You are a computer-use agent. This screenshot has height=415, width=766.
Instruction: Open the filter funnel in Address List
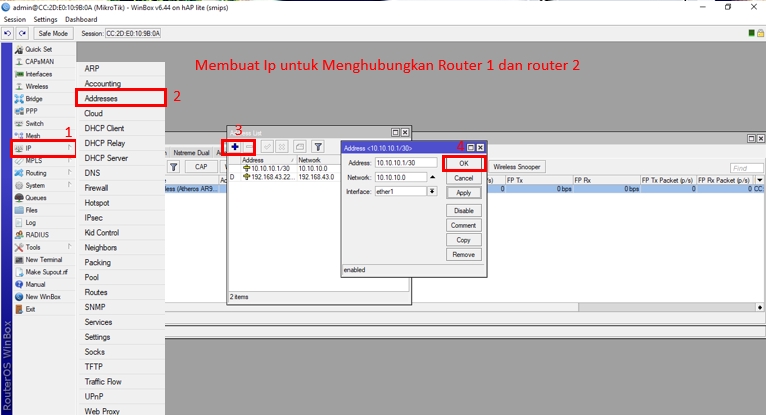(318, 146)
